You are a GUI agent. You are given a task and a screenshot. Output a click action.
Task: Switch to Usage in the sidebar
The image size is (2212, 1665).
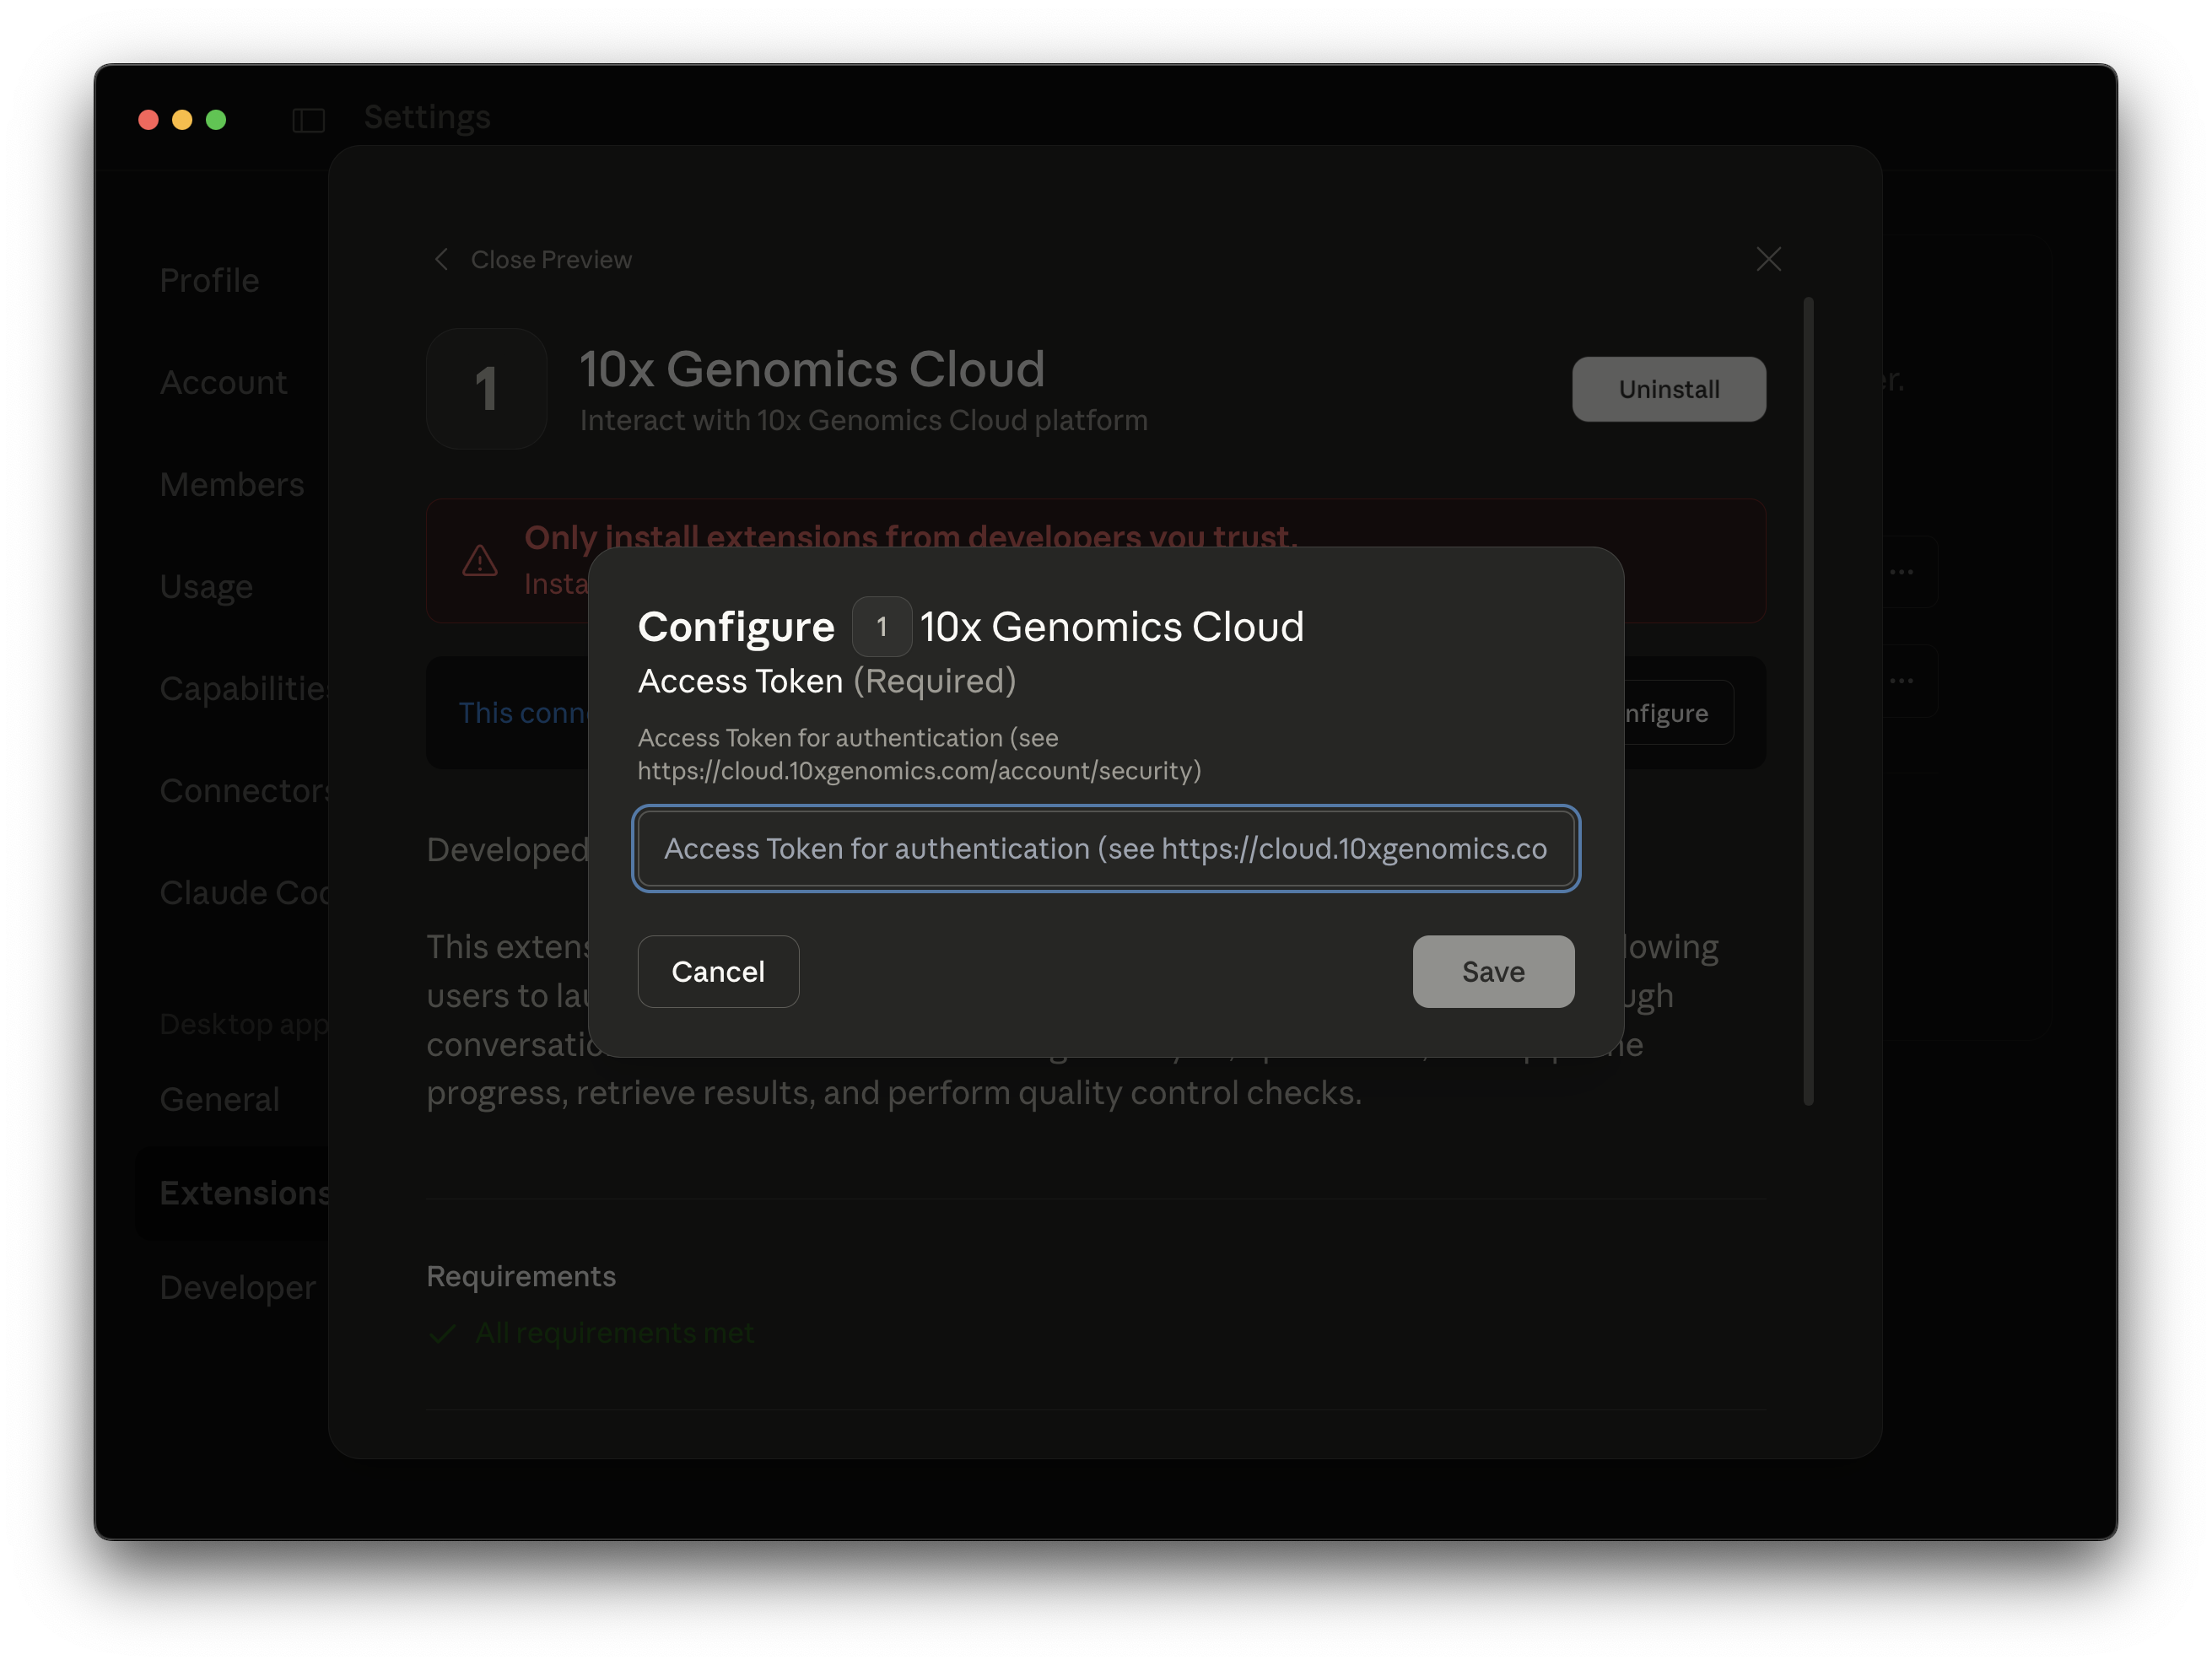pos(206,586)
